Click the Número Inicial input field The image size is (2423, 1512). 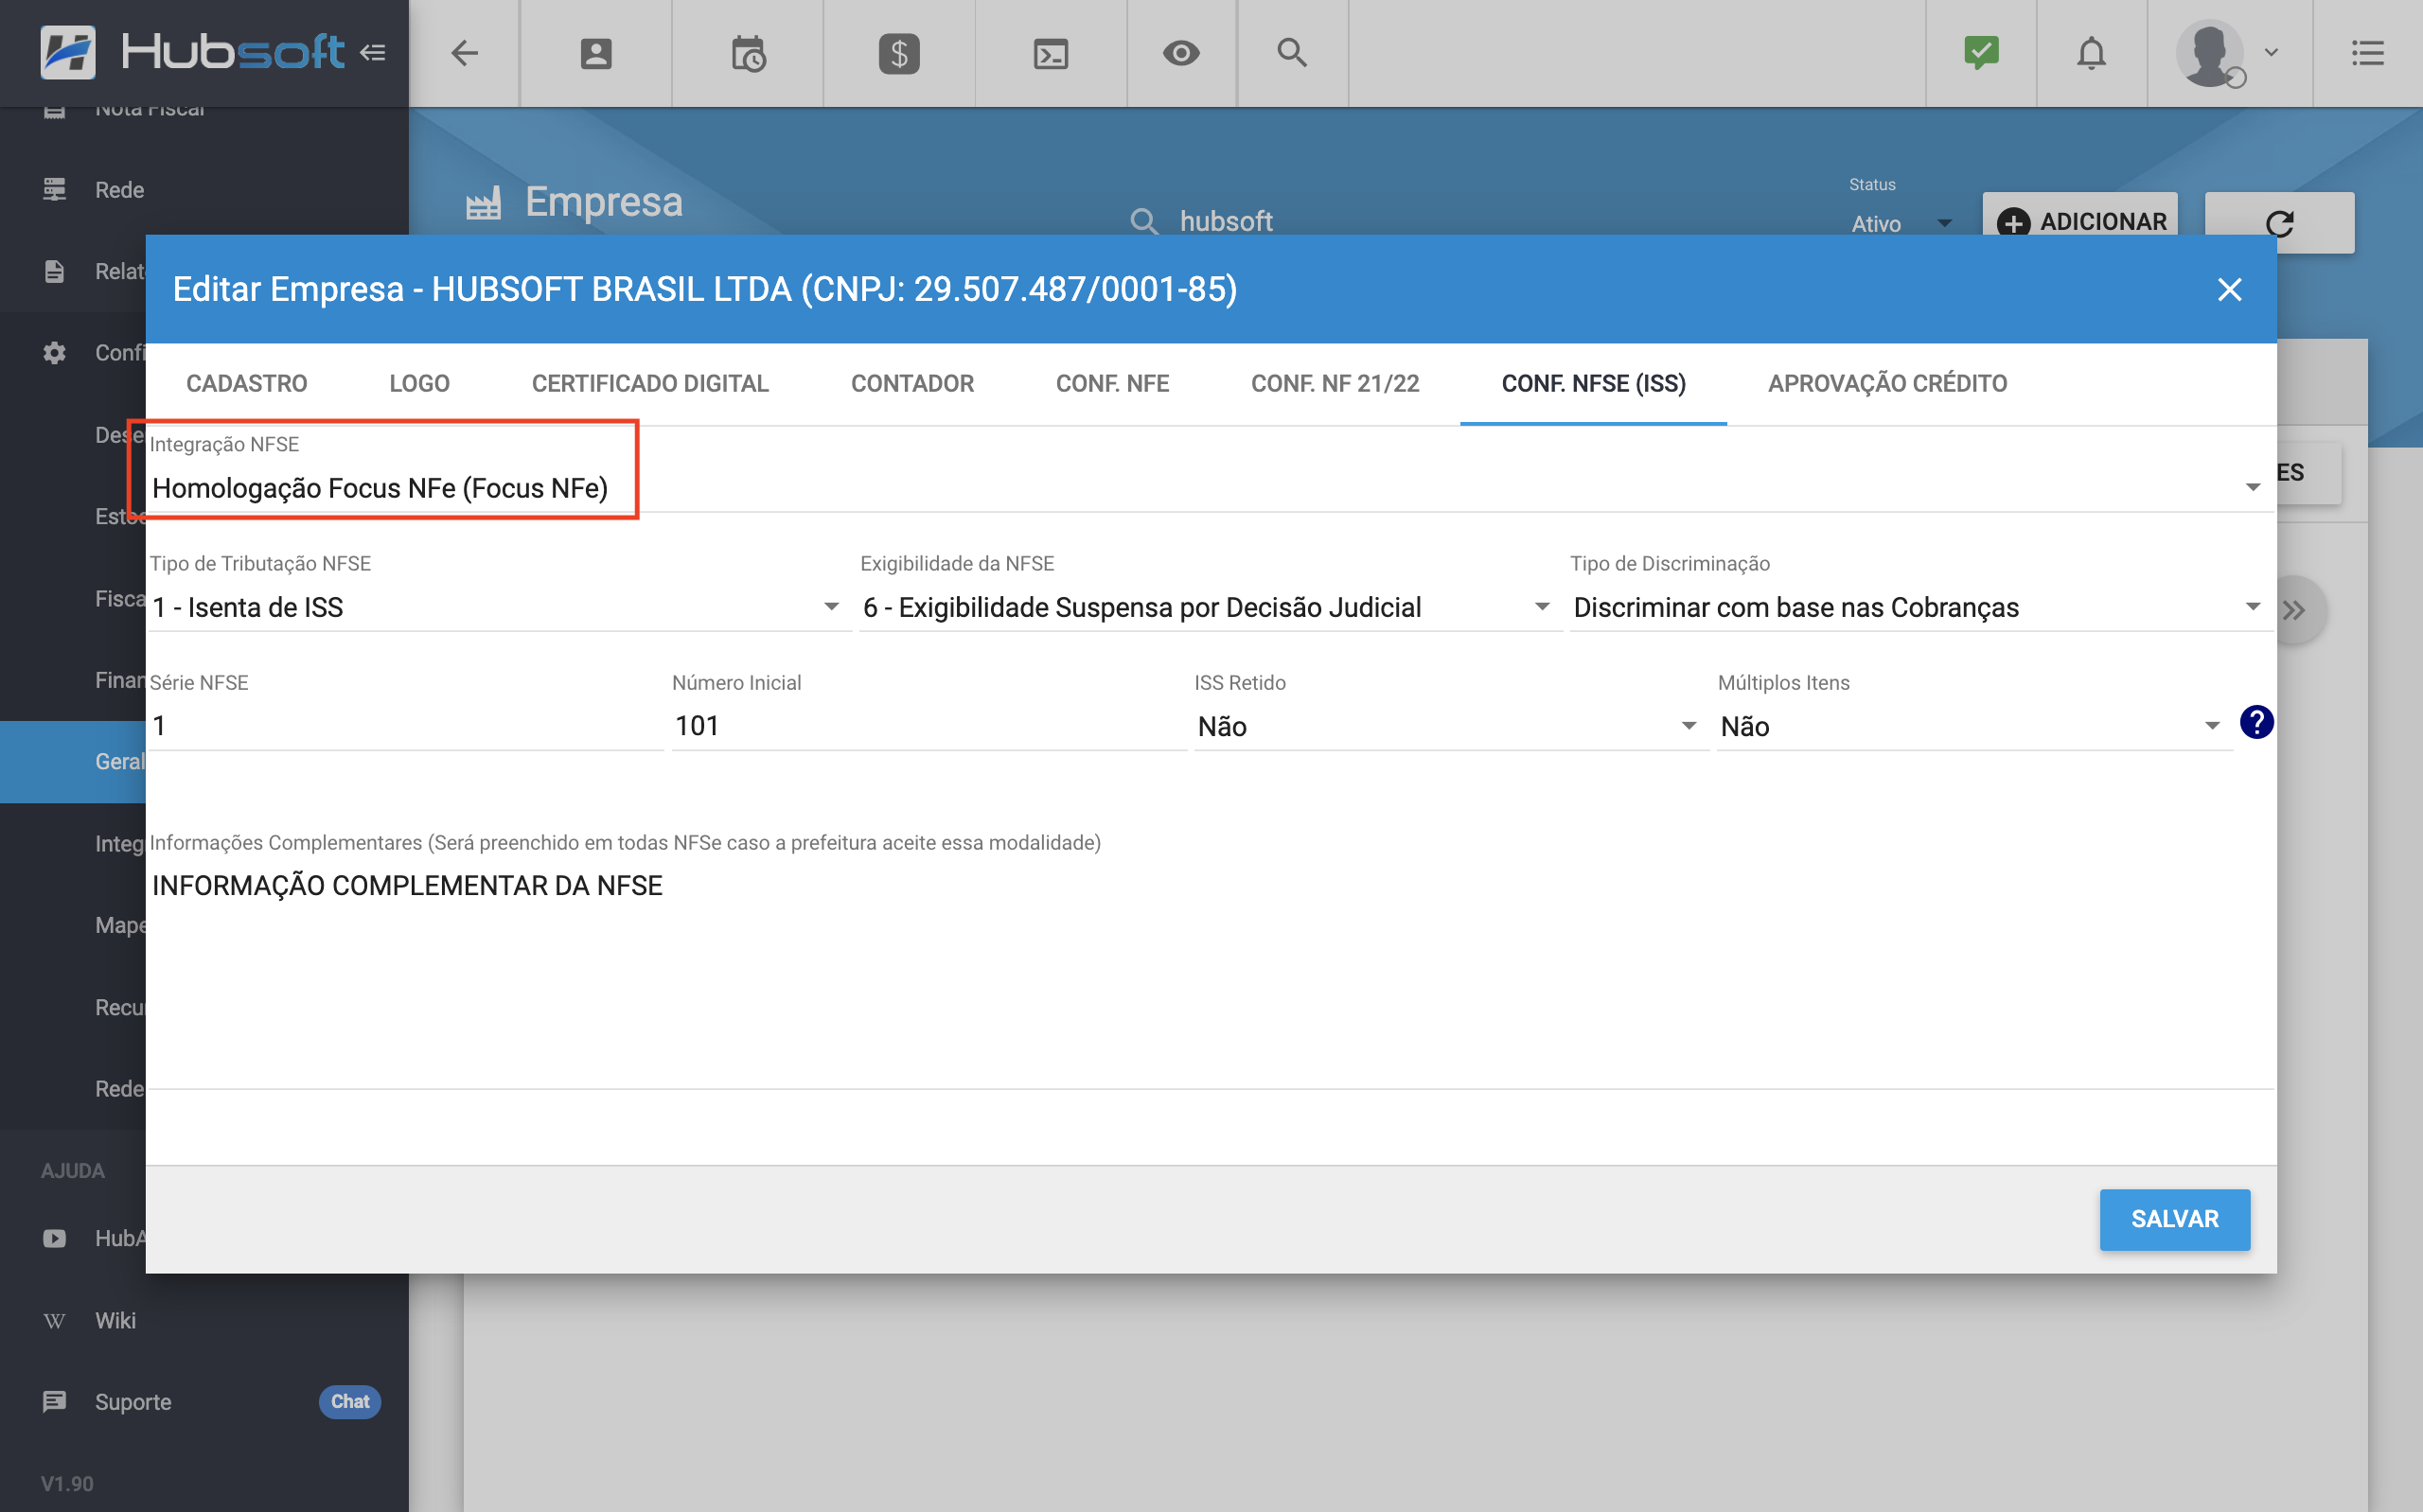927,726
